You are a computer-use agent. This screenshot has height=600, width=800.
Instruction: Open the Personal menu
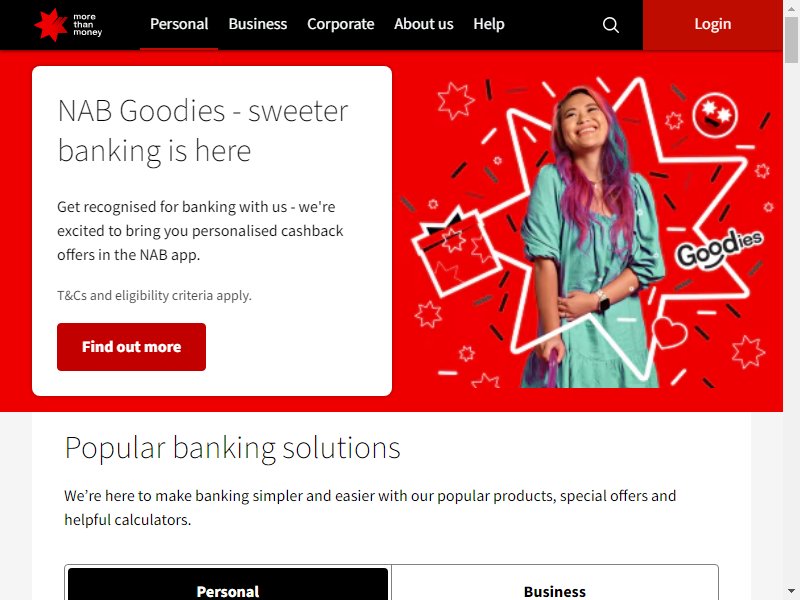[x=179, y=24]
